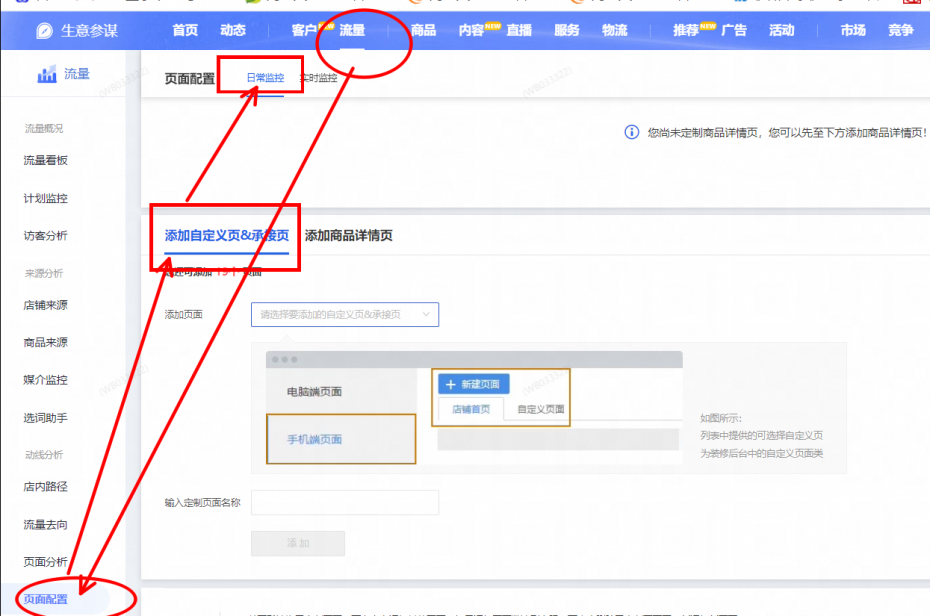
Task: Select 页面配置 in the sidebar
Action: pos(46,599)
